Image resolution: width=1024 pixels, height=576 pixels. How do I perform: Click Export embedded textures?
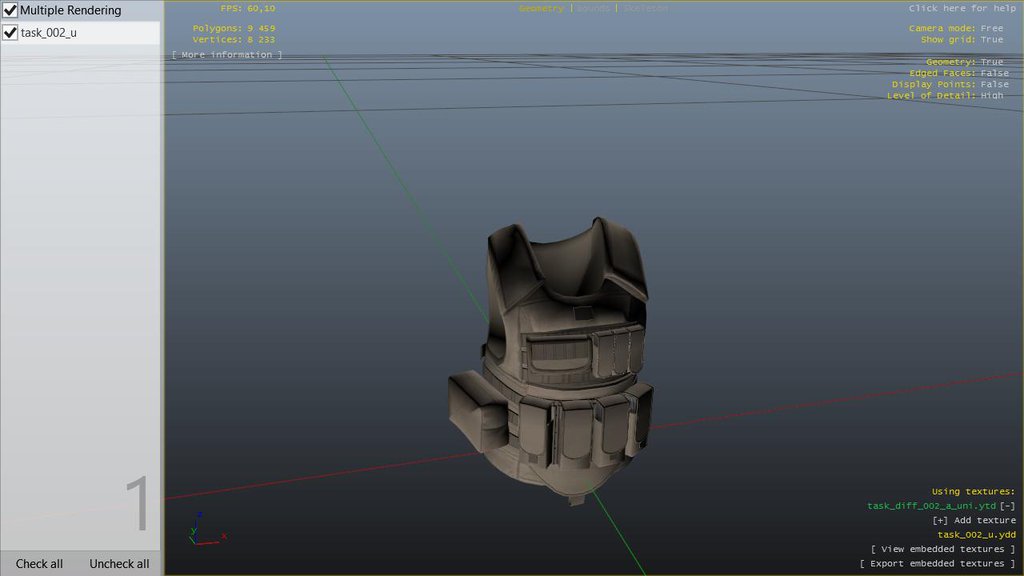point(937,564)
